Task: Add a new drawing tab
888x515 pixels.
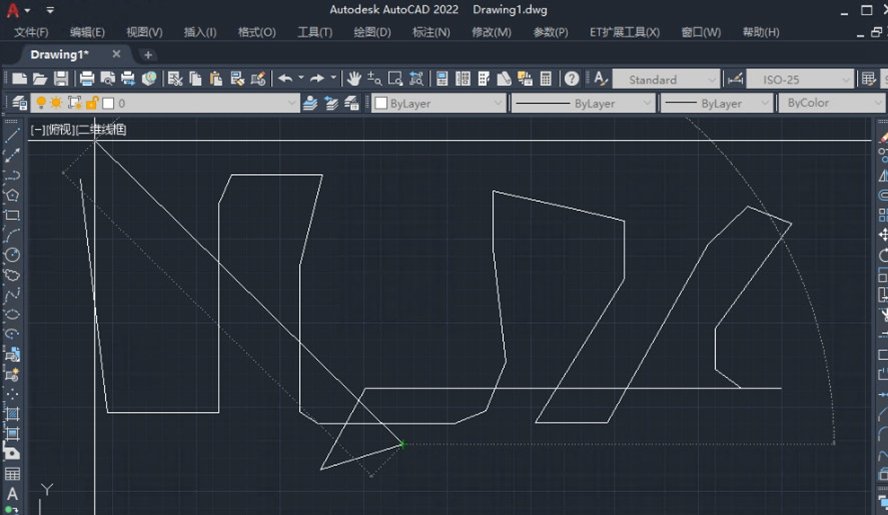Action: (148, 55)
